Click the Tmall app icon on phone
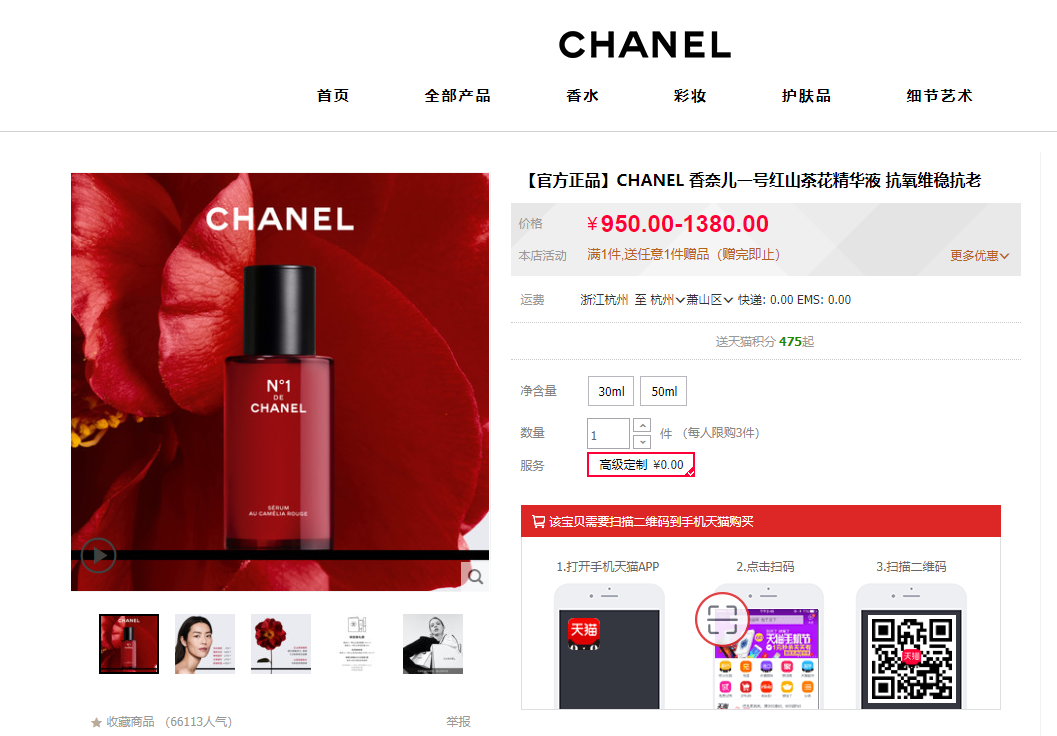Screen dimensions: 1057x736 pyautogui.click(x=584, y=633)
